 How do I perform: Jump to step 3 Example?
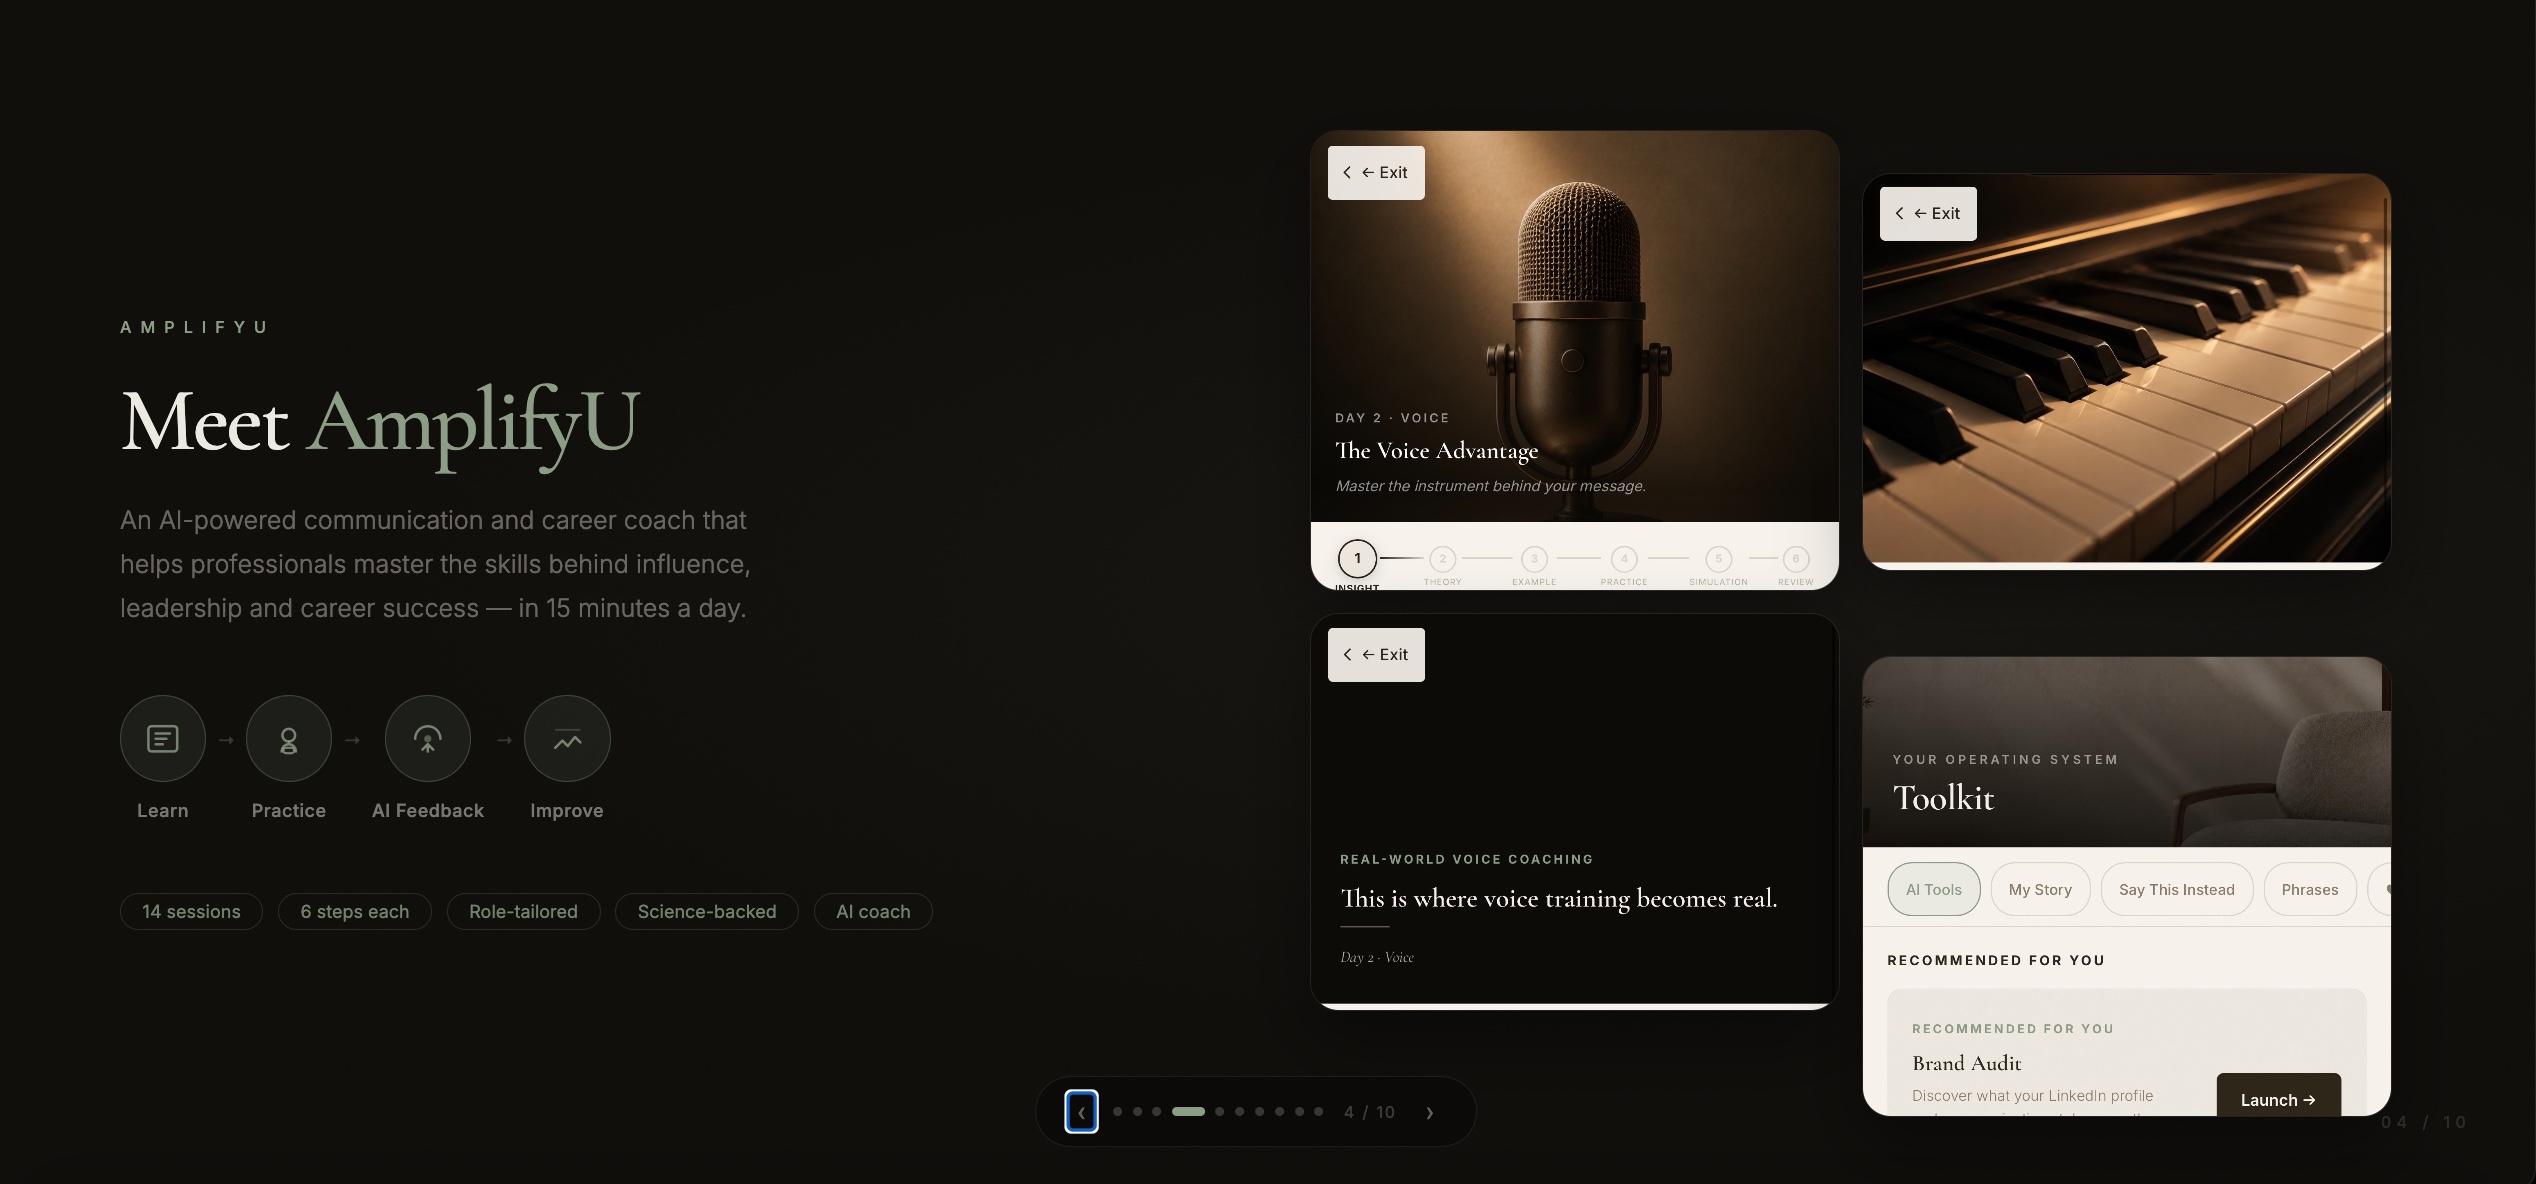[x=1534, y=559]
